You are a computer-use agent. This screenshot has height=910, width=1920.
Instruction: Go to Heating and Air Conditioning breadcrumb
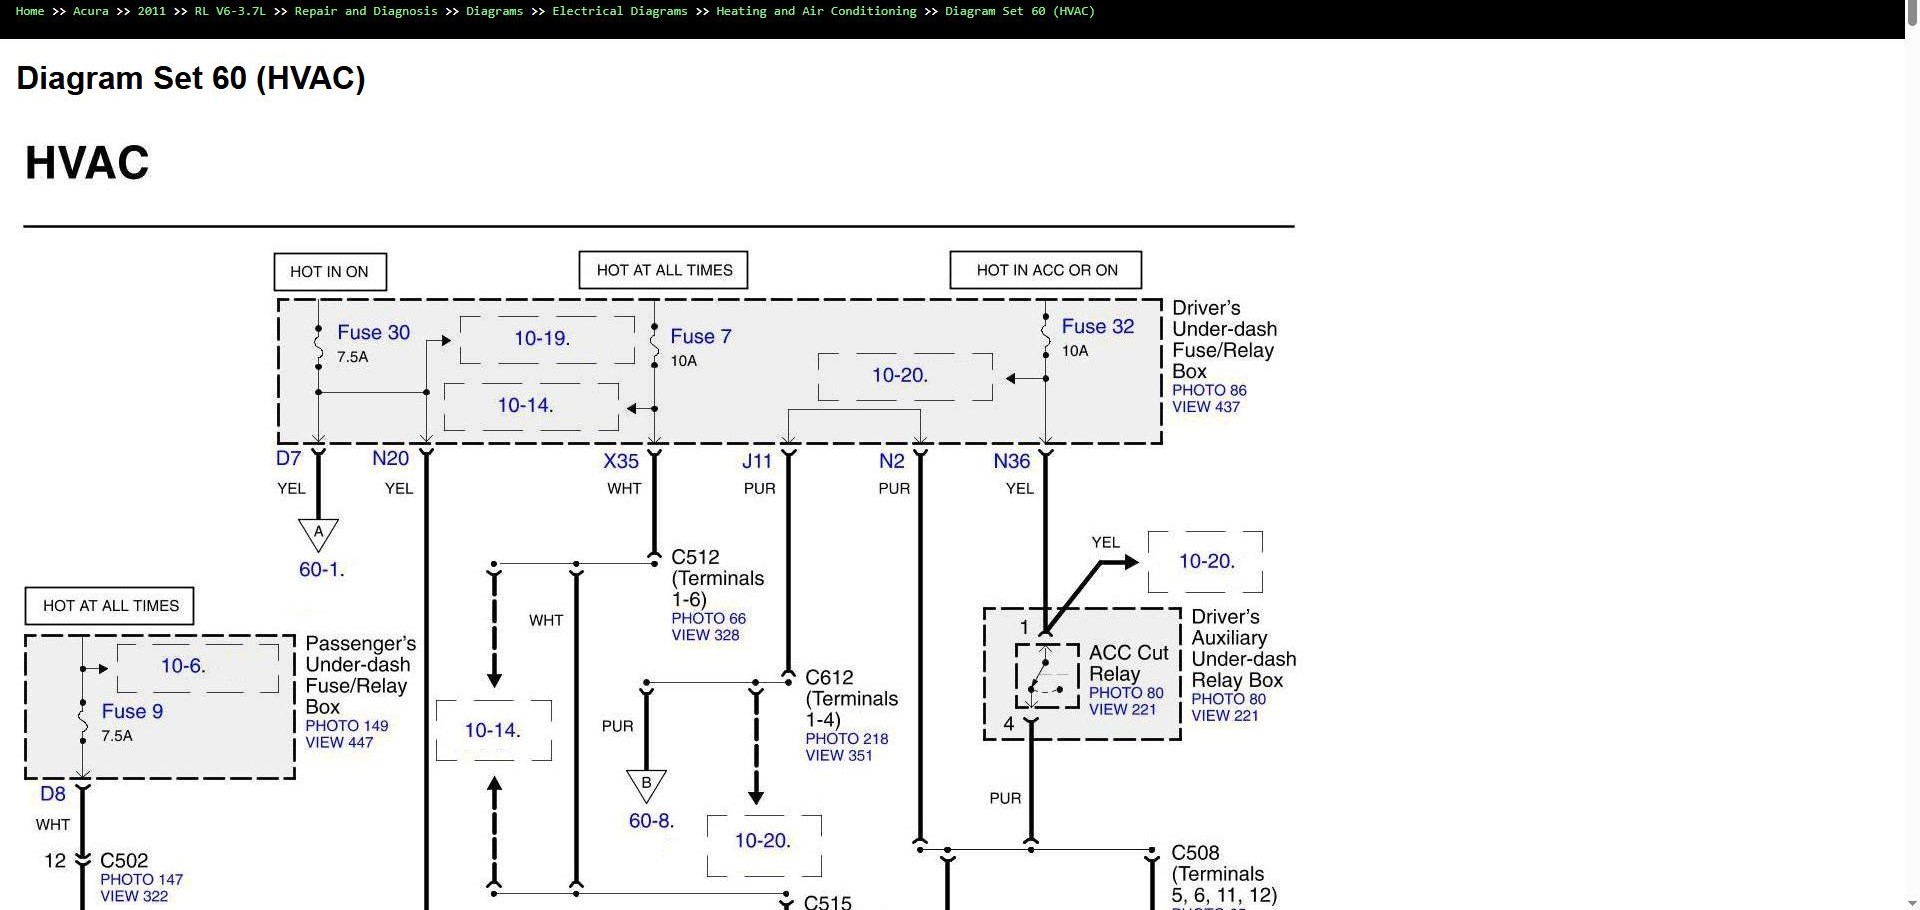(x=816, y=11)
